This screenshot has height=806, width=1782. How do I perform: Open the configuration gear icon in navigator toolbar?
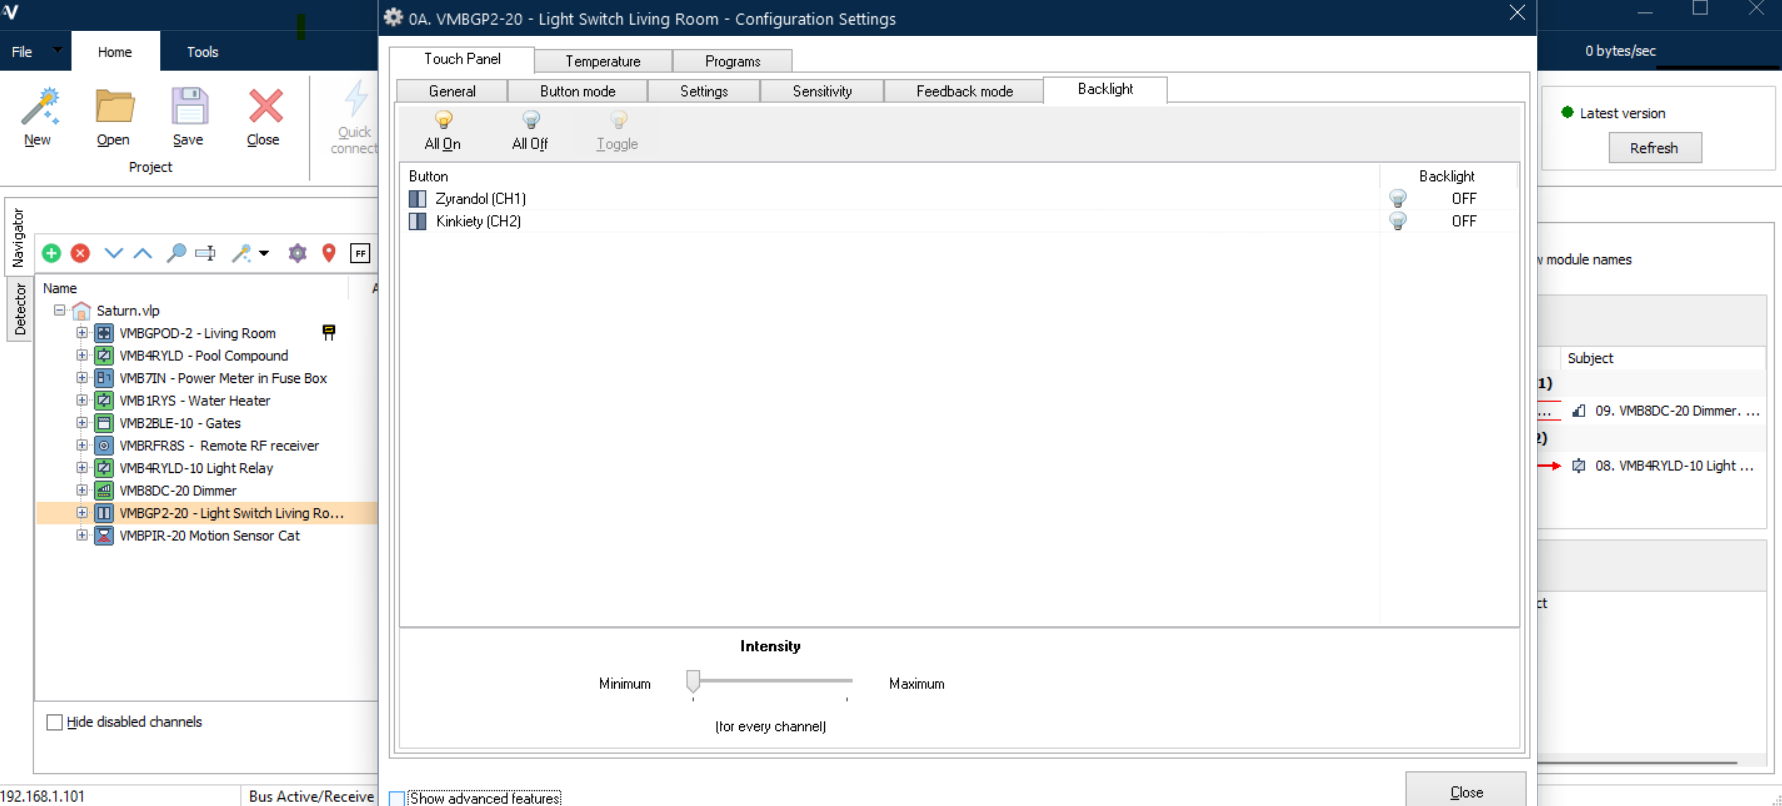297,253
